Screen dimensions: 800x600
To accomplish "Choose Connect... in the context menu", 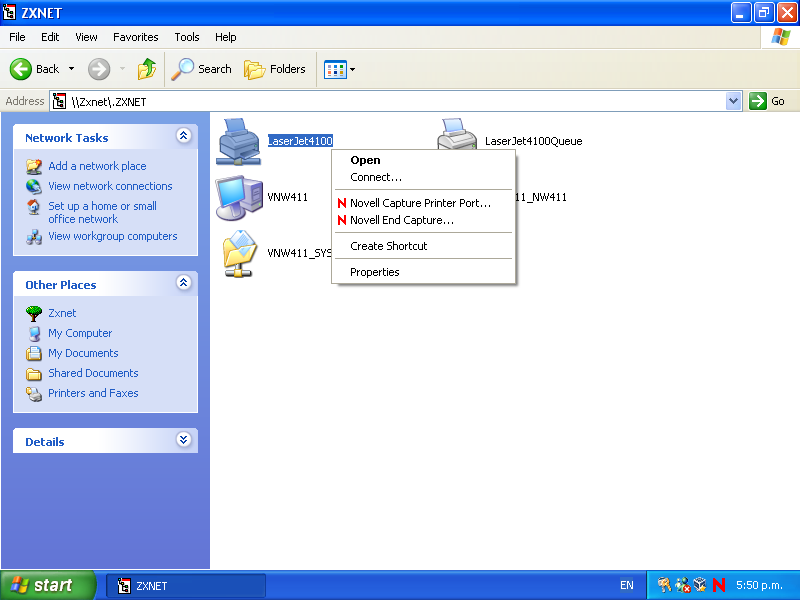I will 423,178.
